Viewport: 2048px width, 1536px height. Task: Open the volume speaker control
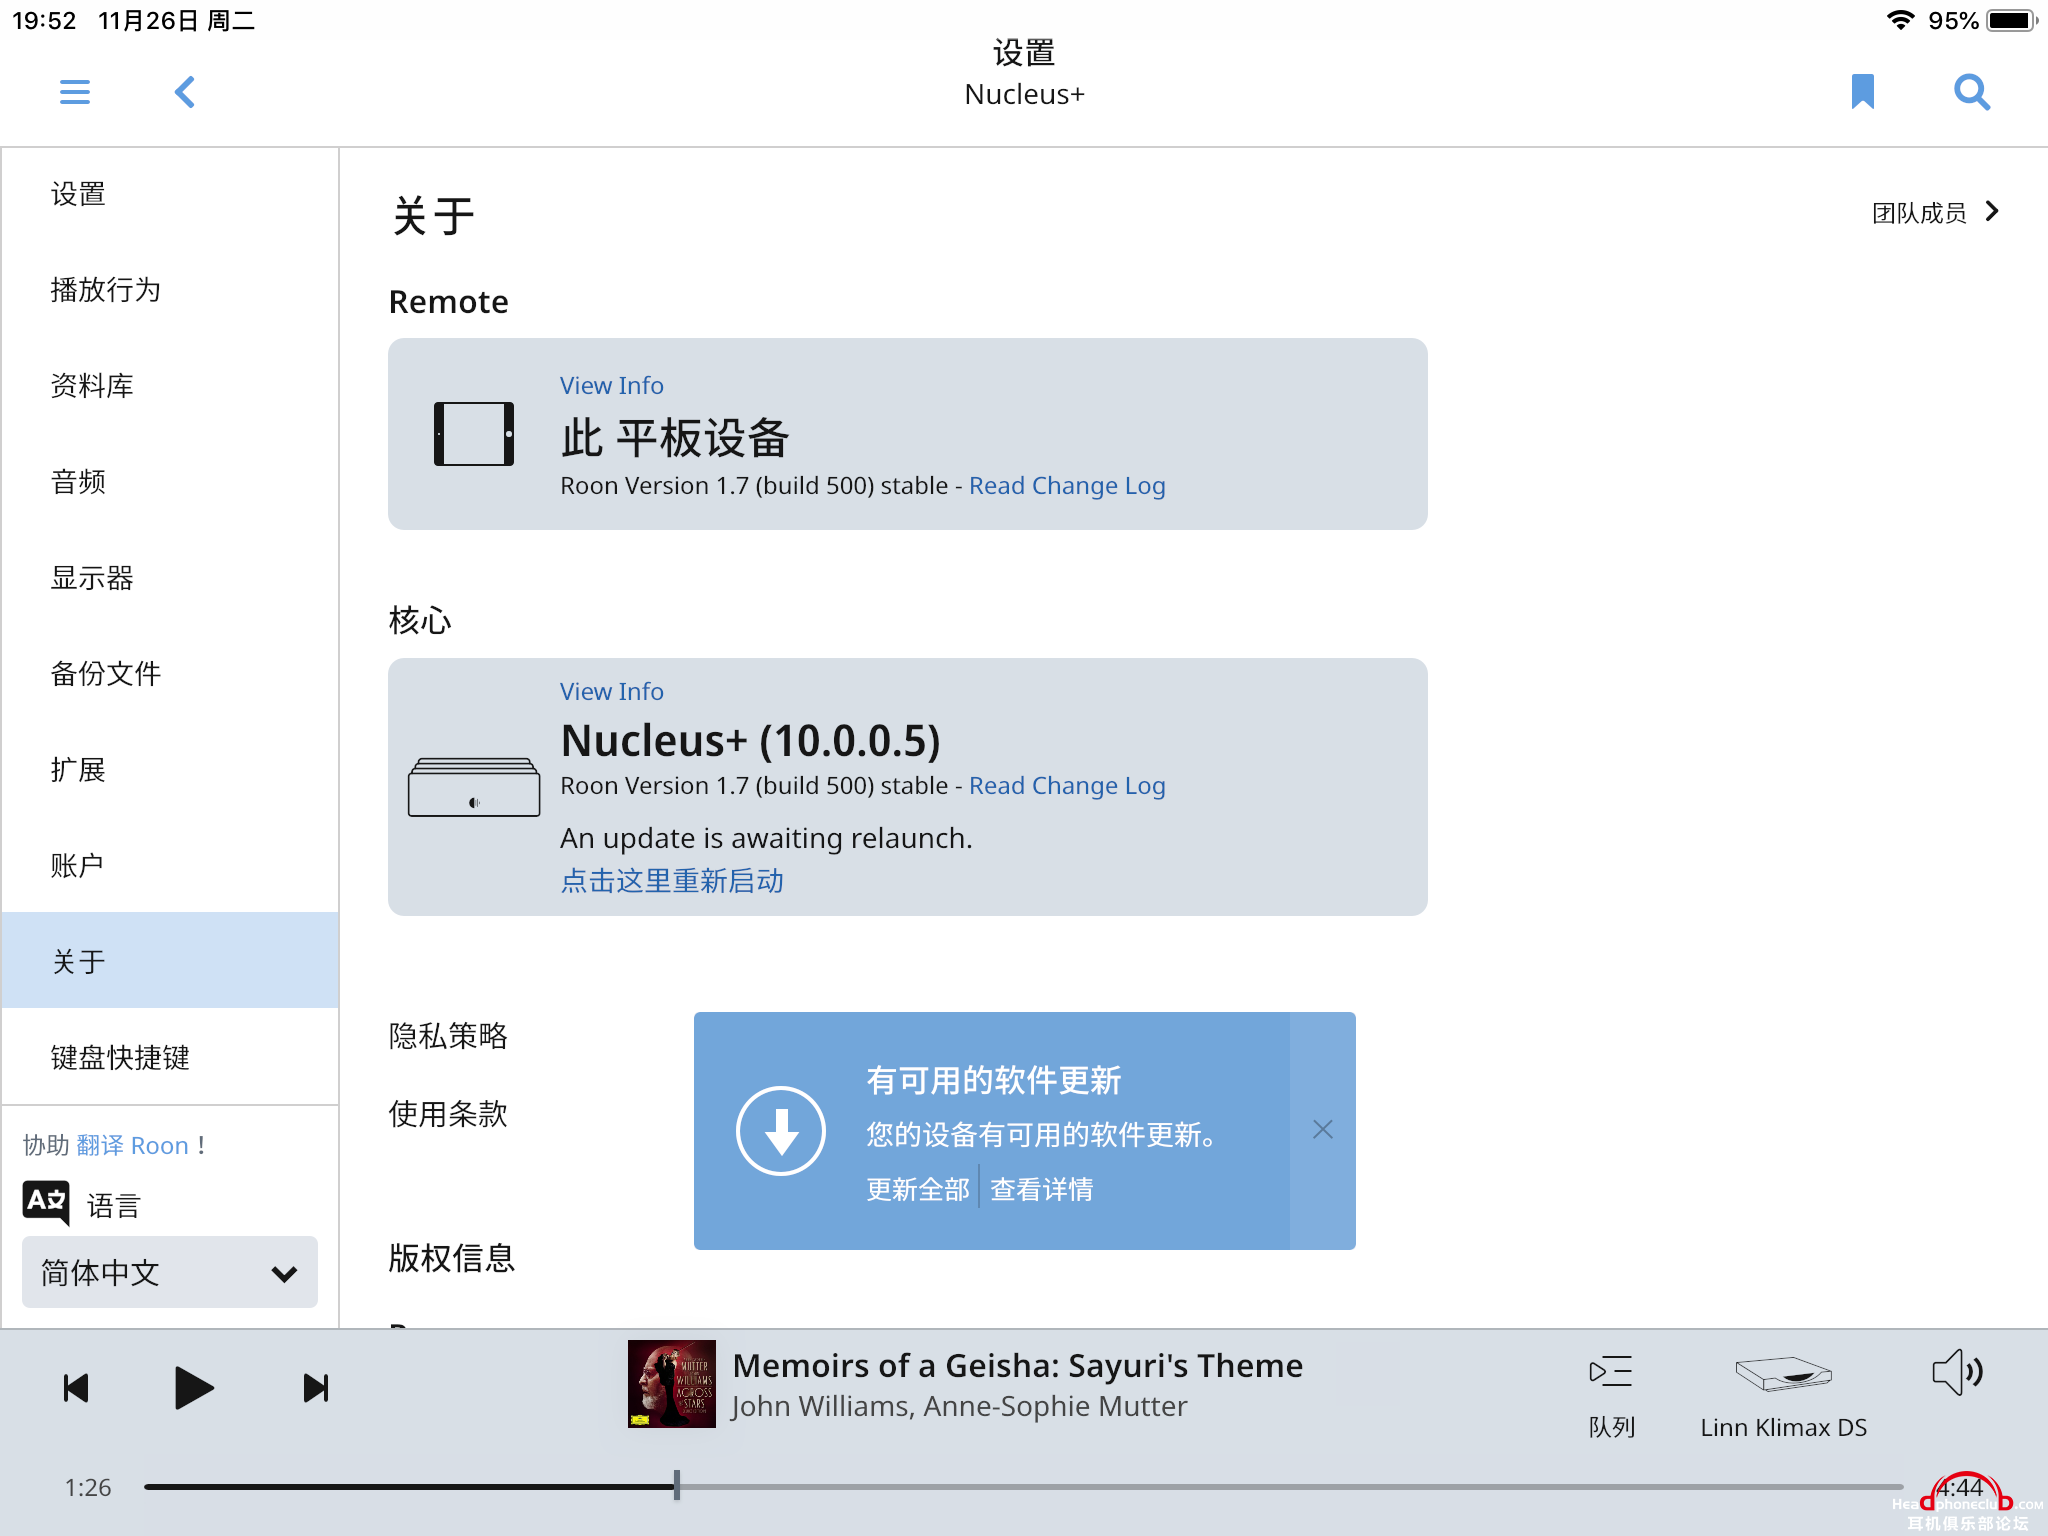(1958, 1372)
